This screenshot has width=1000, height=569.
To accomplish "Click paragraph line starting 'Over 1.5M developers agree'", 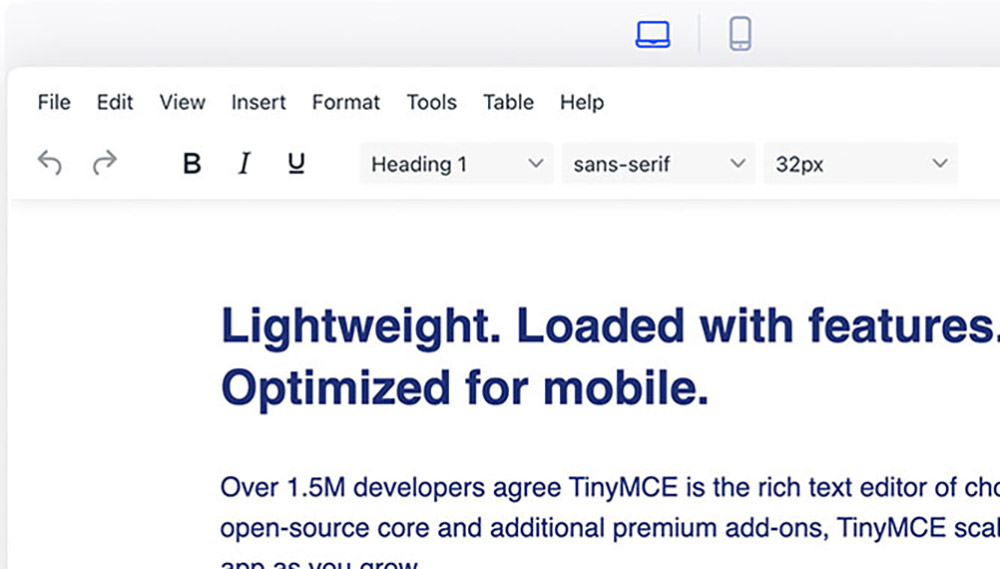I will [x=610, y=488].
